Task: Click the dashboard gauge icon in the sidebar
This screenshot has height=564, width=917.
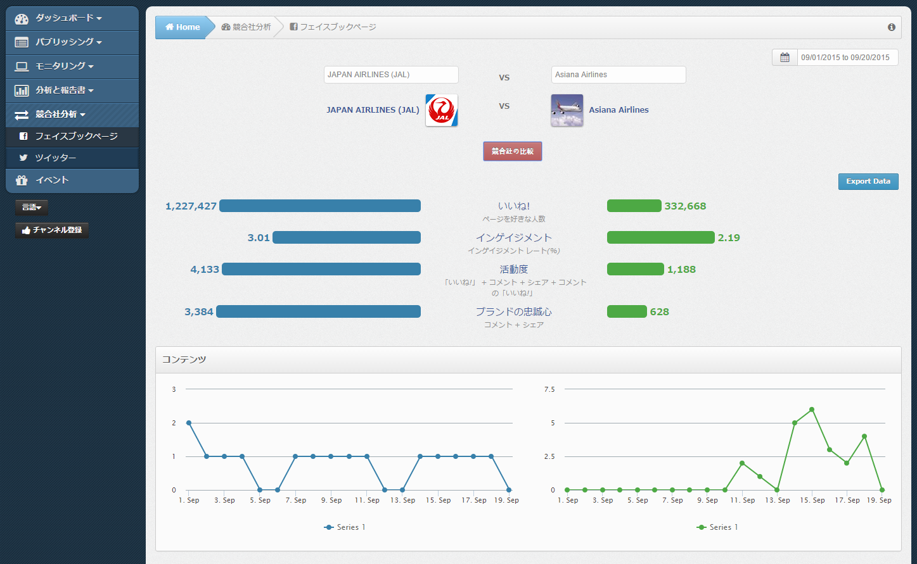Action: coord(22,18)
